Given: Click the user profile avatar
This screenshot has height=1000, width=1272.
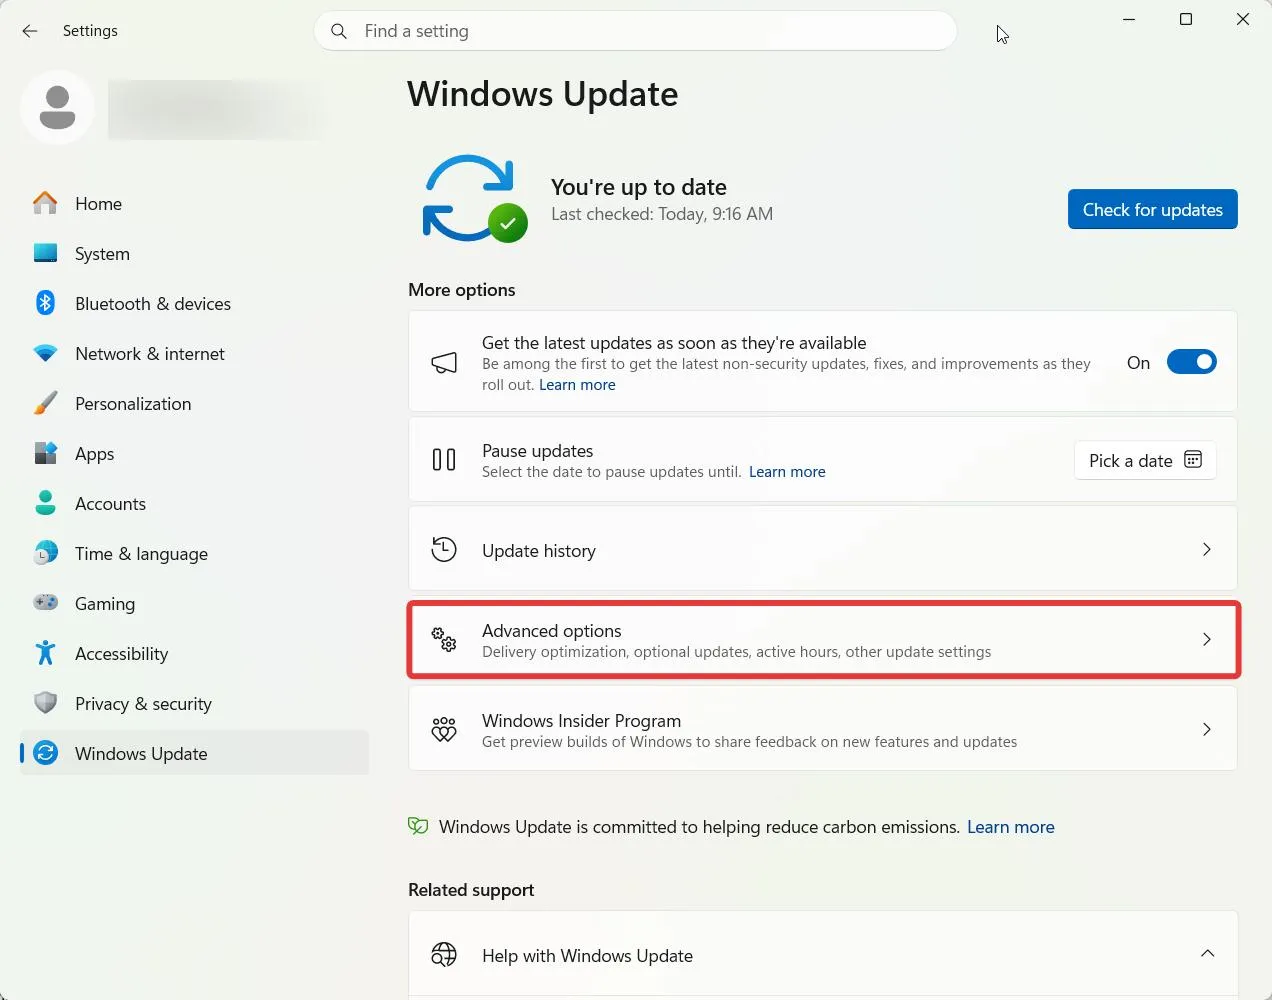Looking at the screenshot, I should pyautogui.click(x=58, y=107).
